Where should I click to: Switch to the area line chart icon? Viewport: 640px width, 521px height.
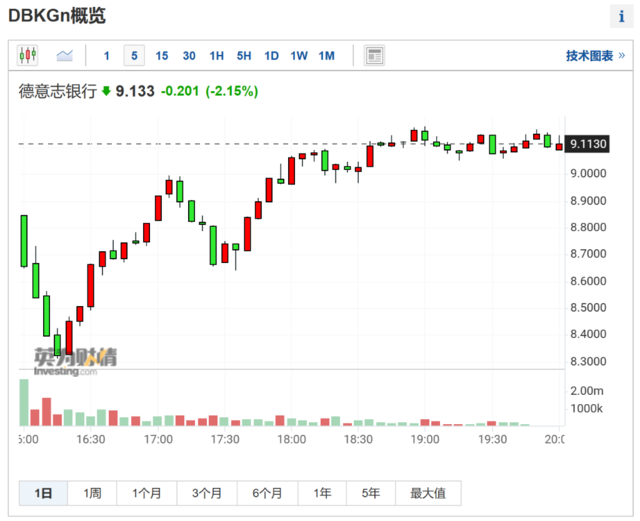tap(64, 55)
